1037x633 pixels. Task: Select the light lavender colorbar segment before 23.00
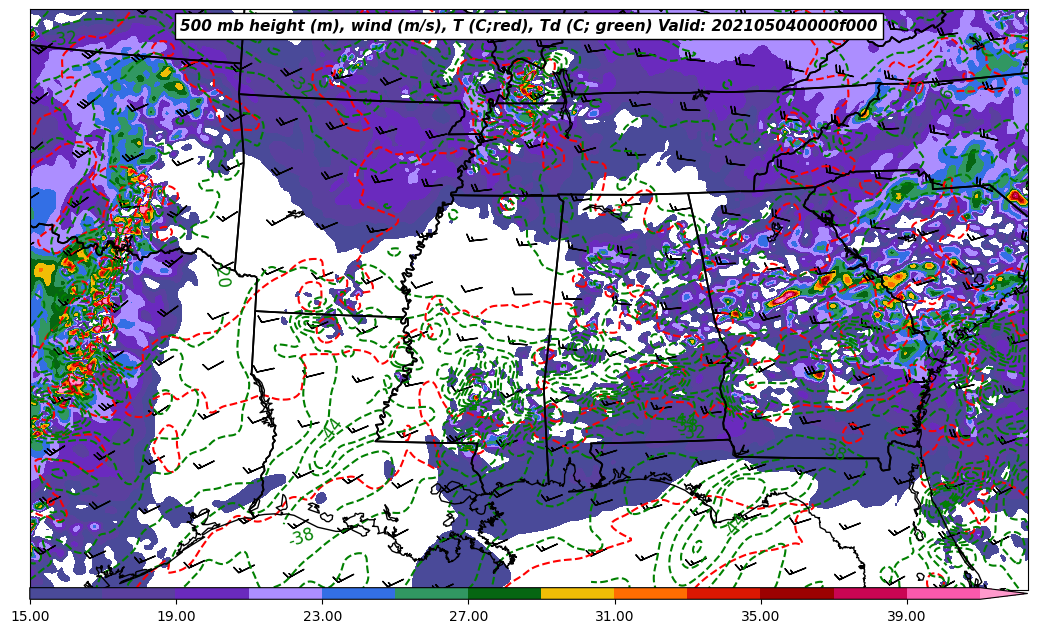(x=286, y=593)
